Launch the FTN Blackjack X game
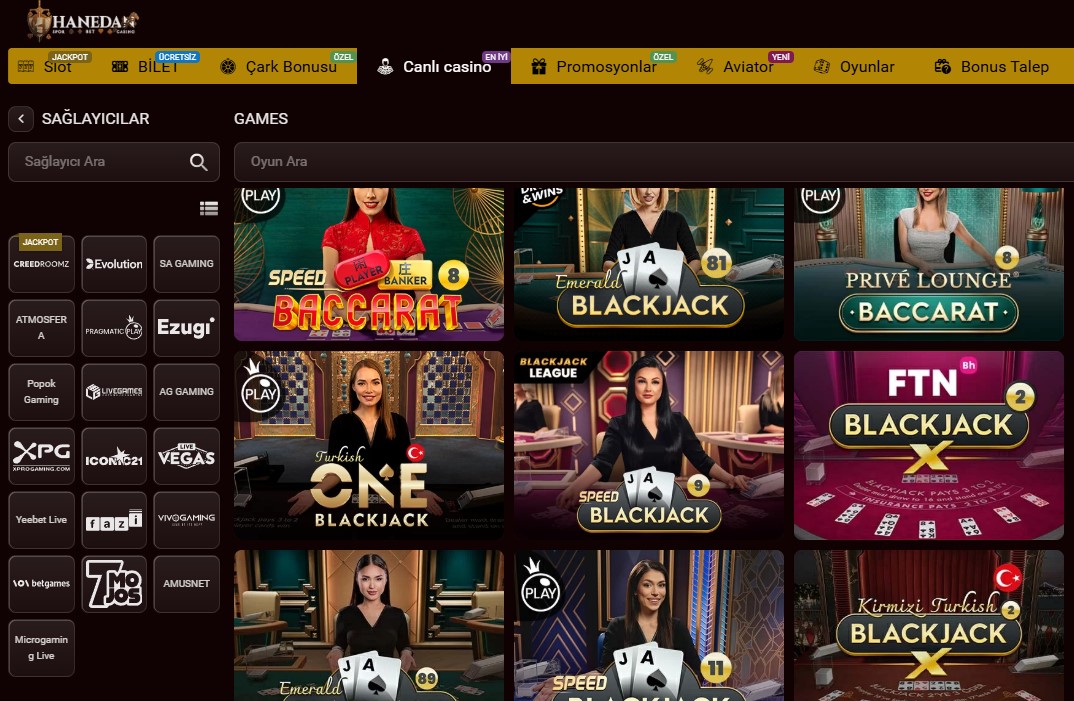1074x701 pixels. coord(928,445)
